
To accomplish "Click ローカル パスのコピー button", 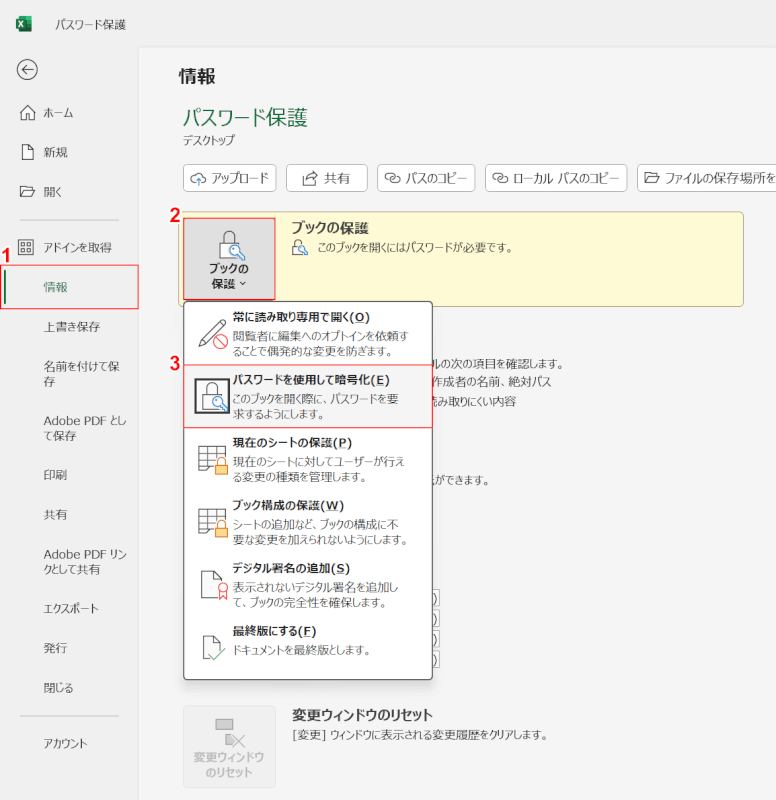I will pyautogui.click(x=556, y=178).
